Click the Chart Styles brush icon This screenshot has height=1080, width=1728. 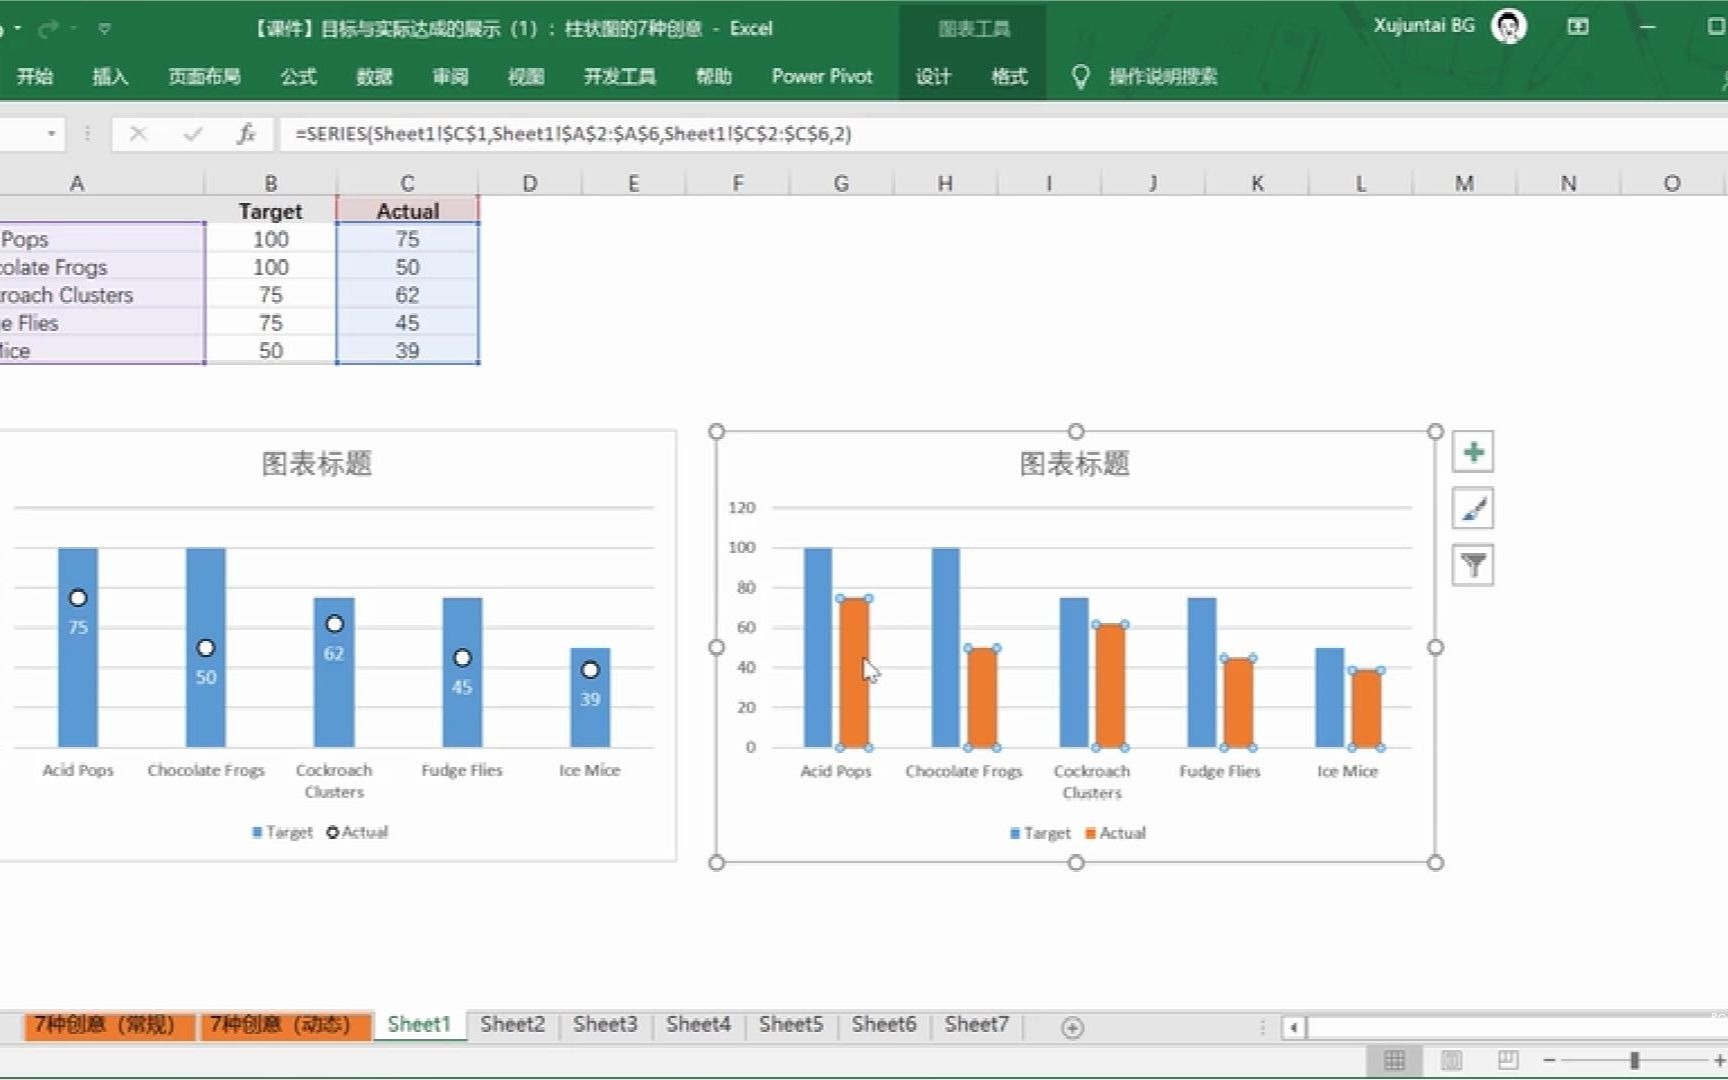(x=1471, y=508)
